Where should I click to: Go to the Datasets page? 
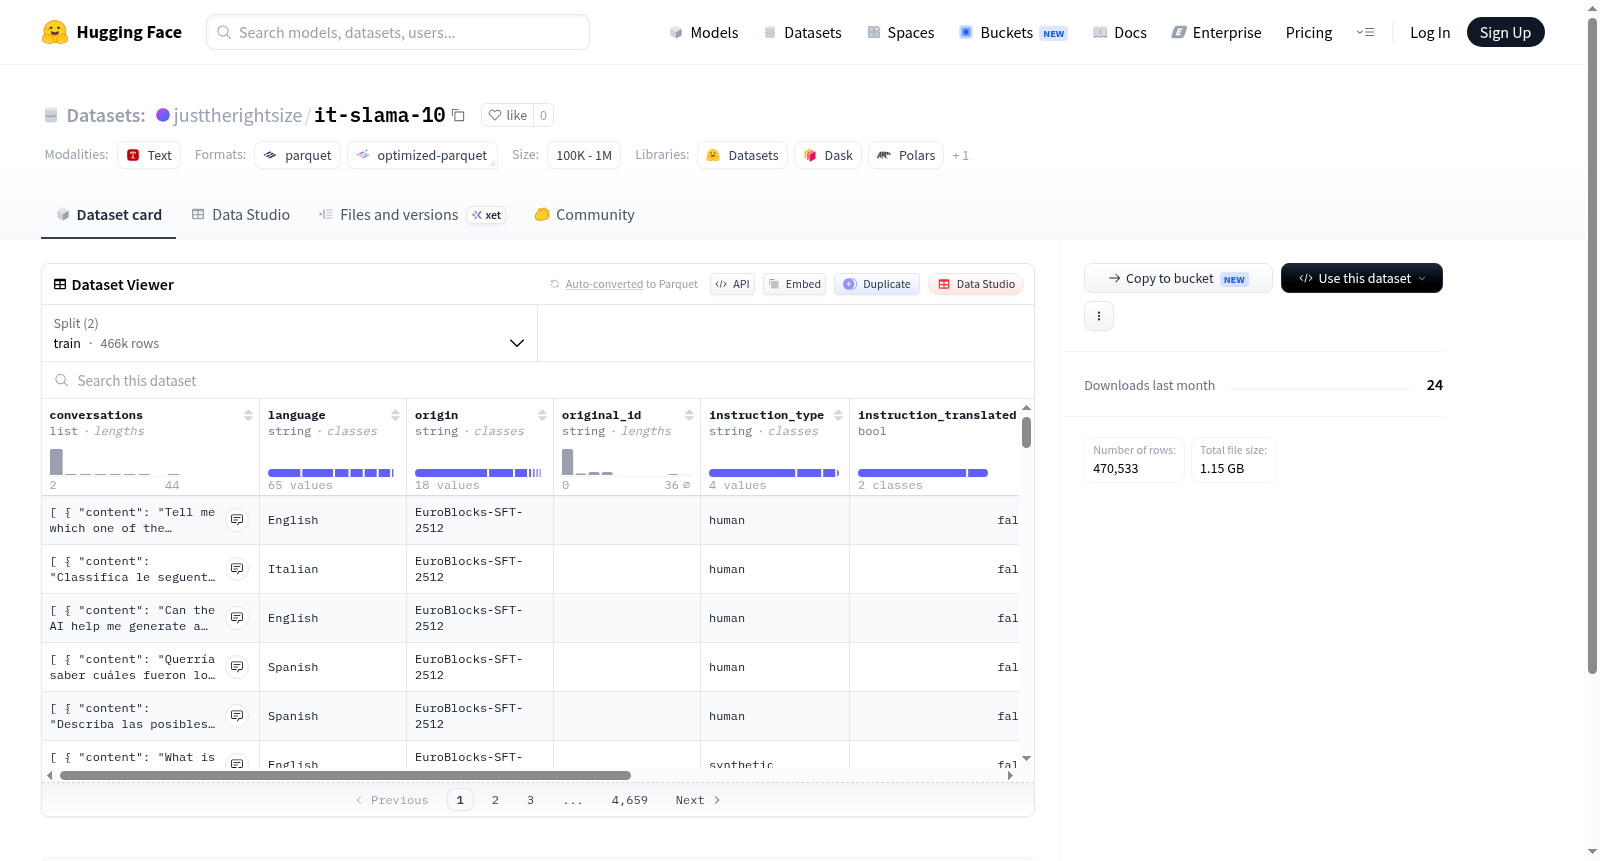coord(803,32)
